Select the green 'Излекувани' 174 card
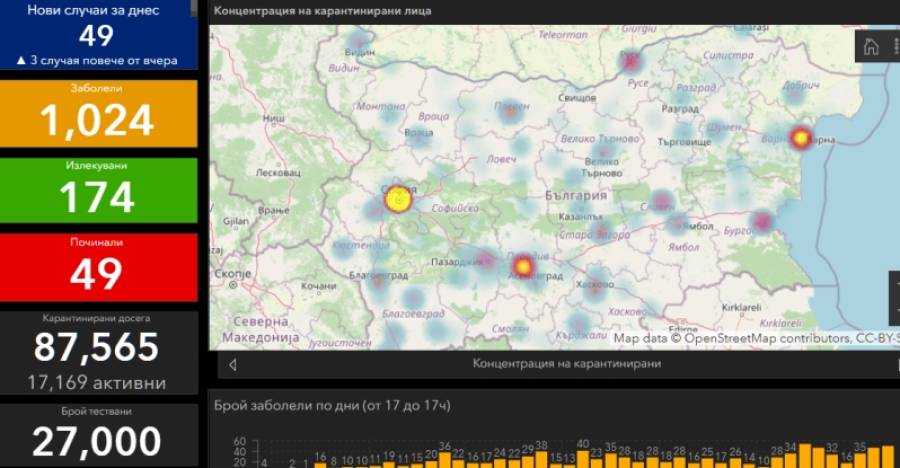Viewport: 900px width, 468px height. (x=98, y=190)
